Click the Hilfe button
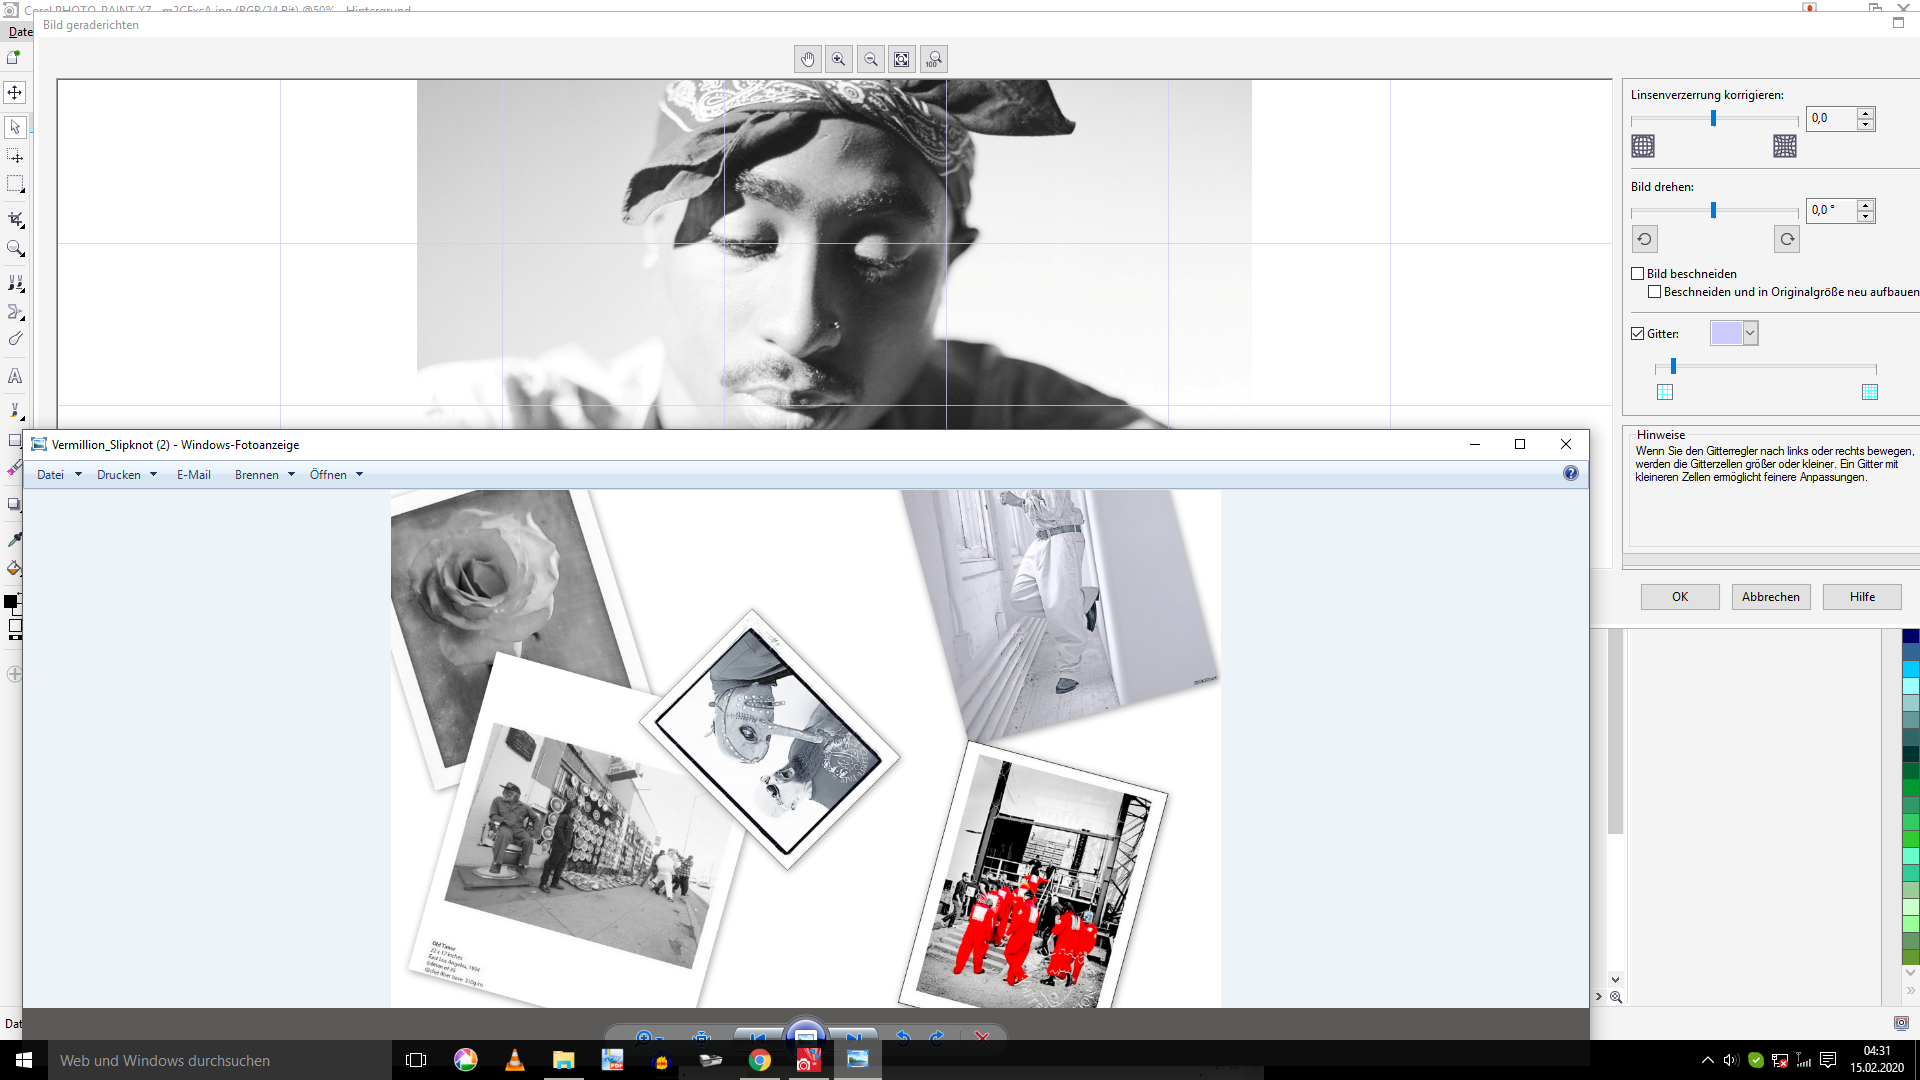This screenshot has width=1920, height=1080. 1862,597
